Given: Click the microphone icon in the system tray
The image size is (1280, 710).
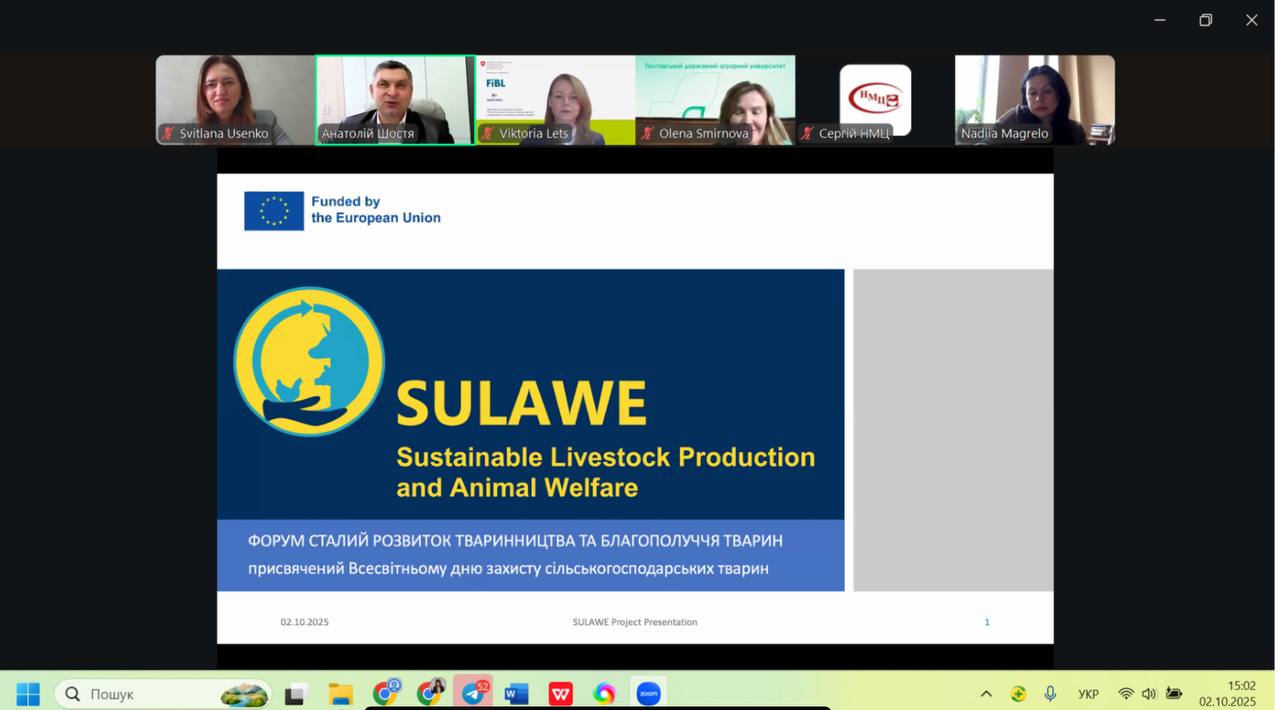Looking at the screenshot, I should pyautogui.click(x=1050, y=693).
